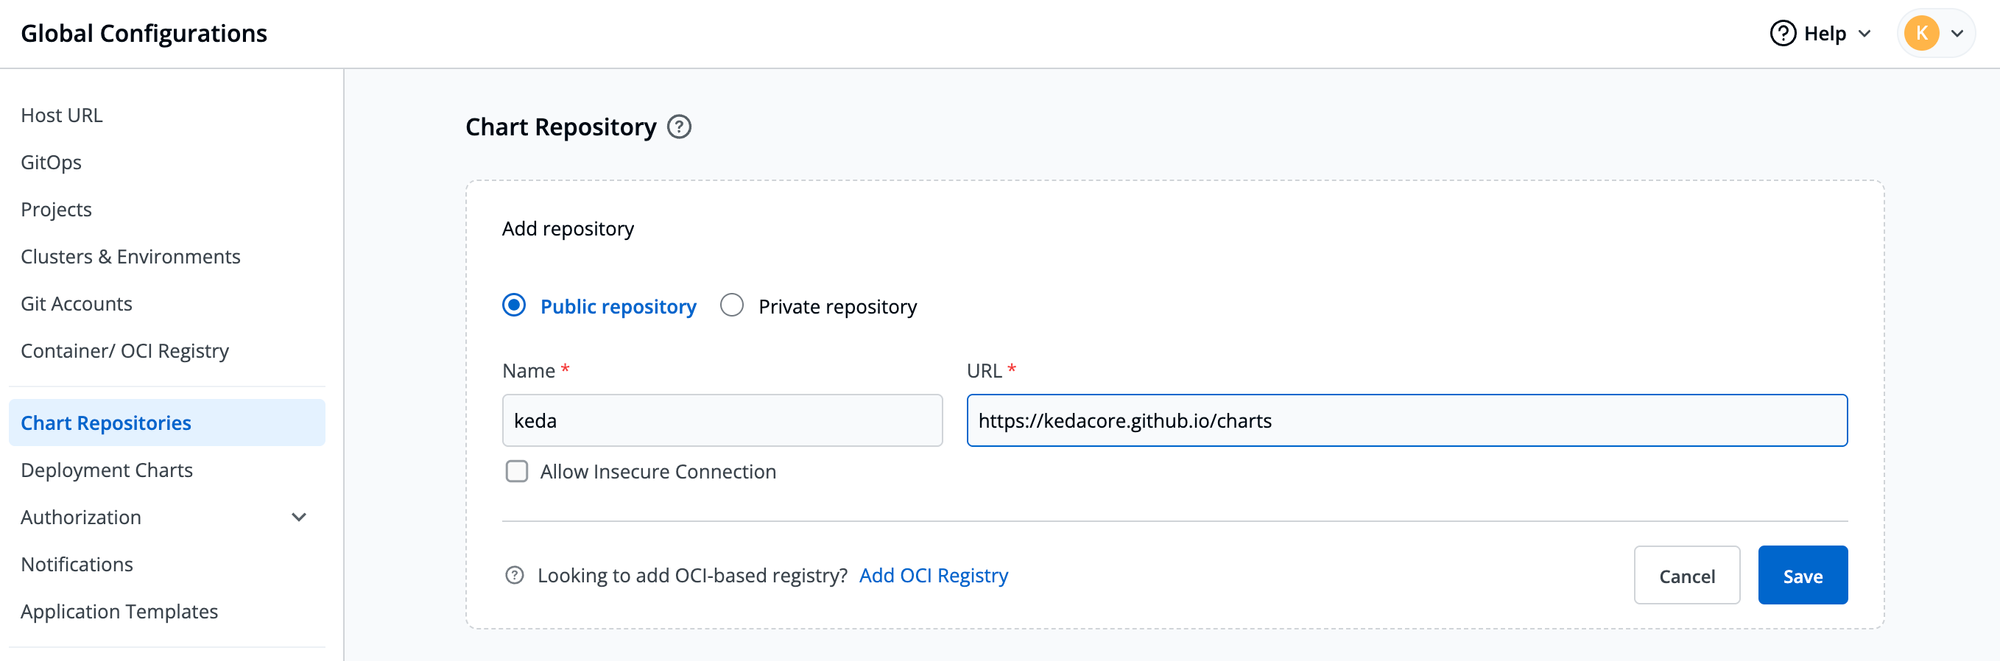
Task: Select the Private repository radio button
Action: click(732, 305)
